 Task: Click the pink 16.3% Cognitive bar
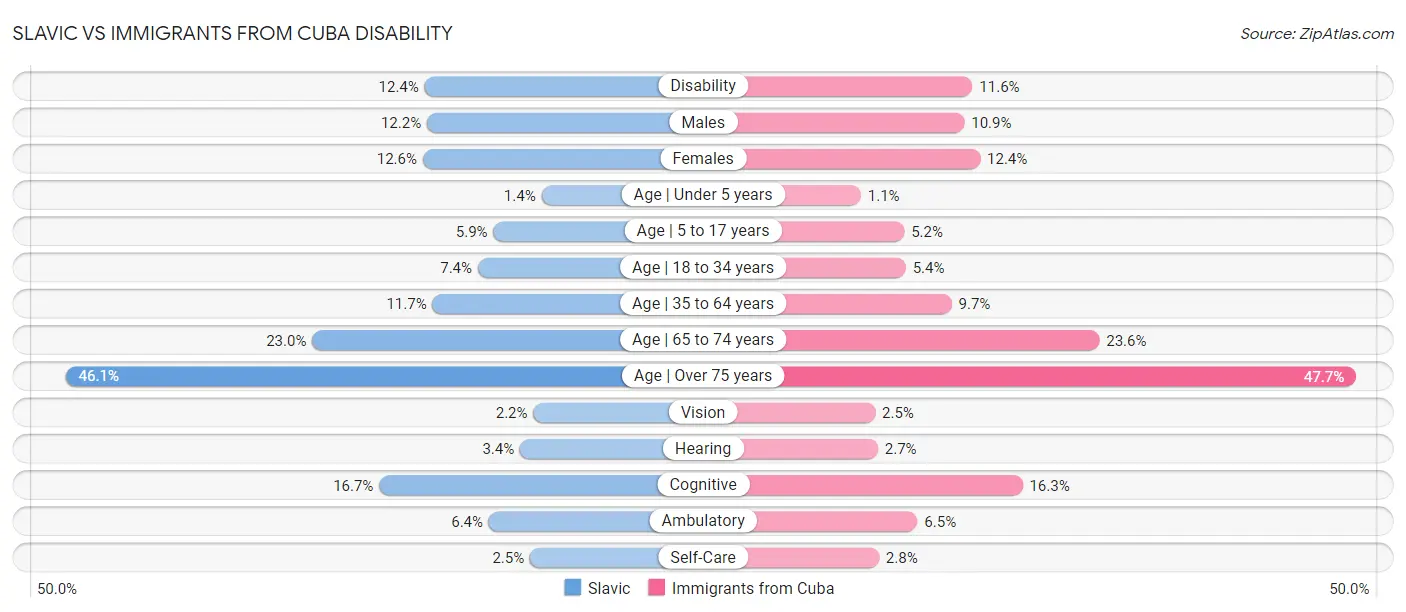(x=886, y=485)
